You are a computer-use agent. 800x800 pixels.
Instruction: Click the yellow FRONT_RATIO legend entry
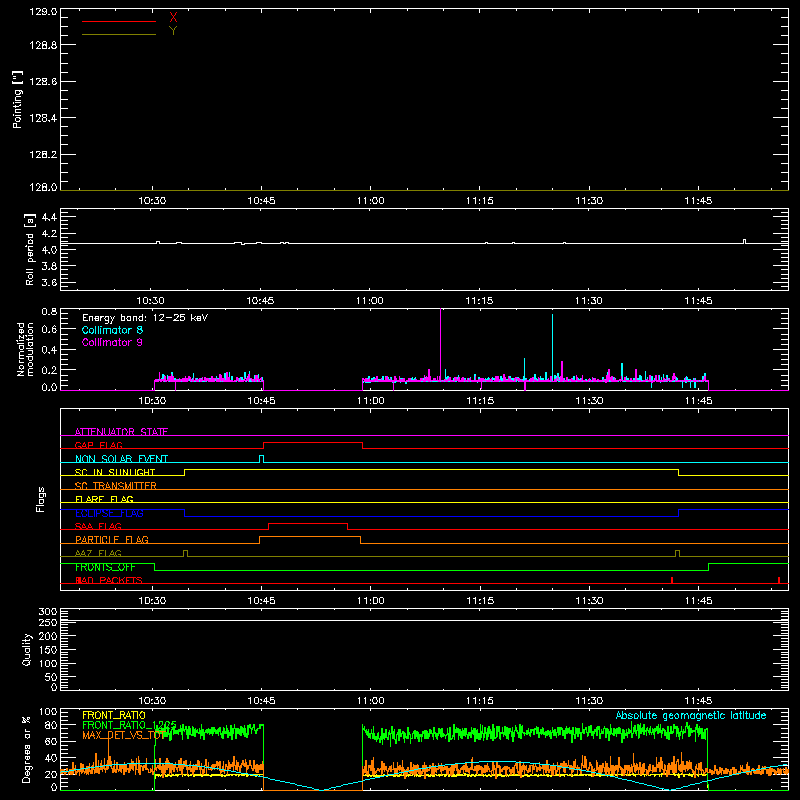[114, 715]
